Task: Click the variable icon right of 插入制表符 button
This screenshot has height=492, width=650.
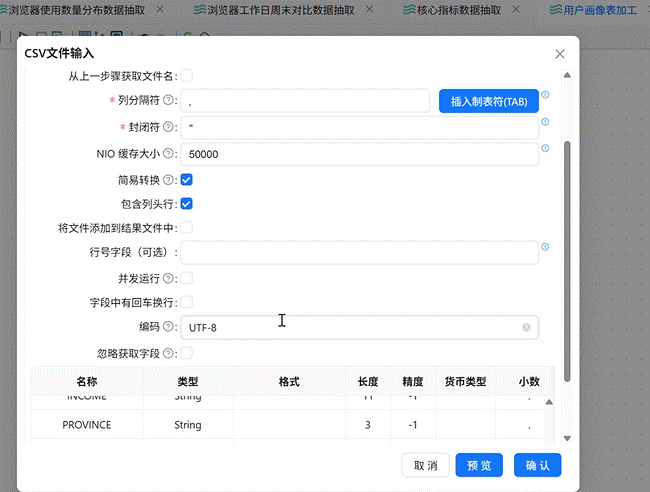Action: click(545, 95)
